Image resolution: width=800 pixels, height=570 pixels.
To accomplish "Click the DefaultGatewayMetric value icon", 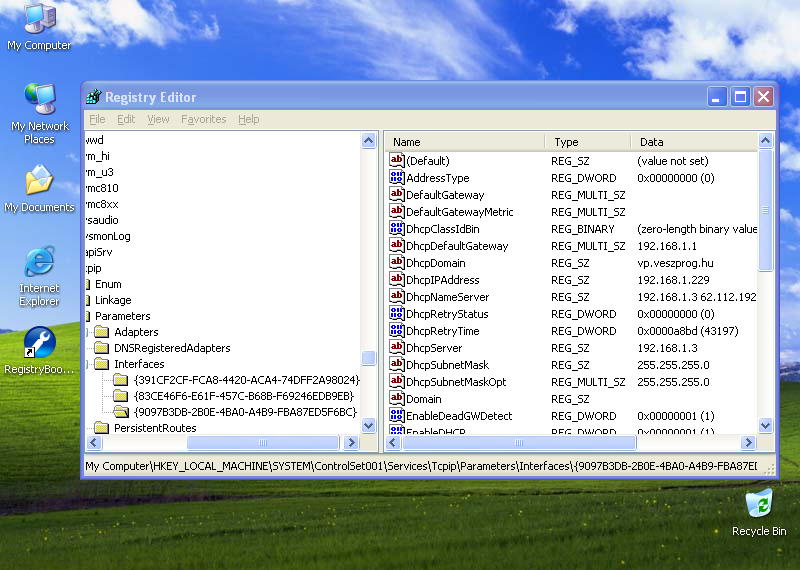I will coord(396,211).
